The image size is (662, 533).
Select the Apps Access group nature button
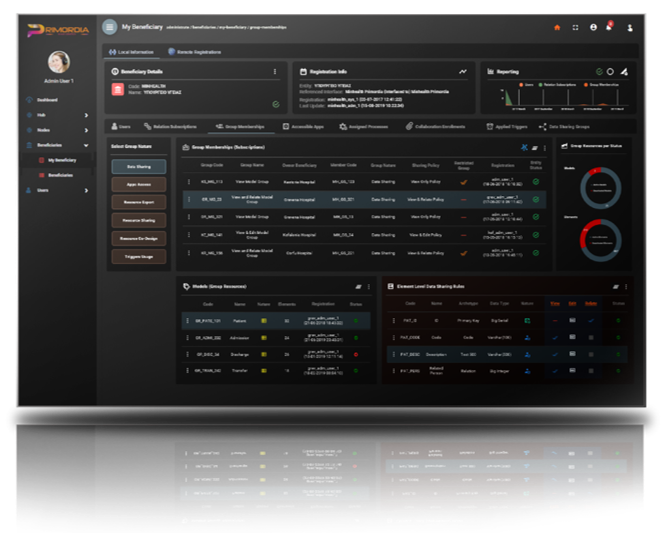tap(139, 184)
